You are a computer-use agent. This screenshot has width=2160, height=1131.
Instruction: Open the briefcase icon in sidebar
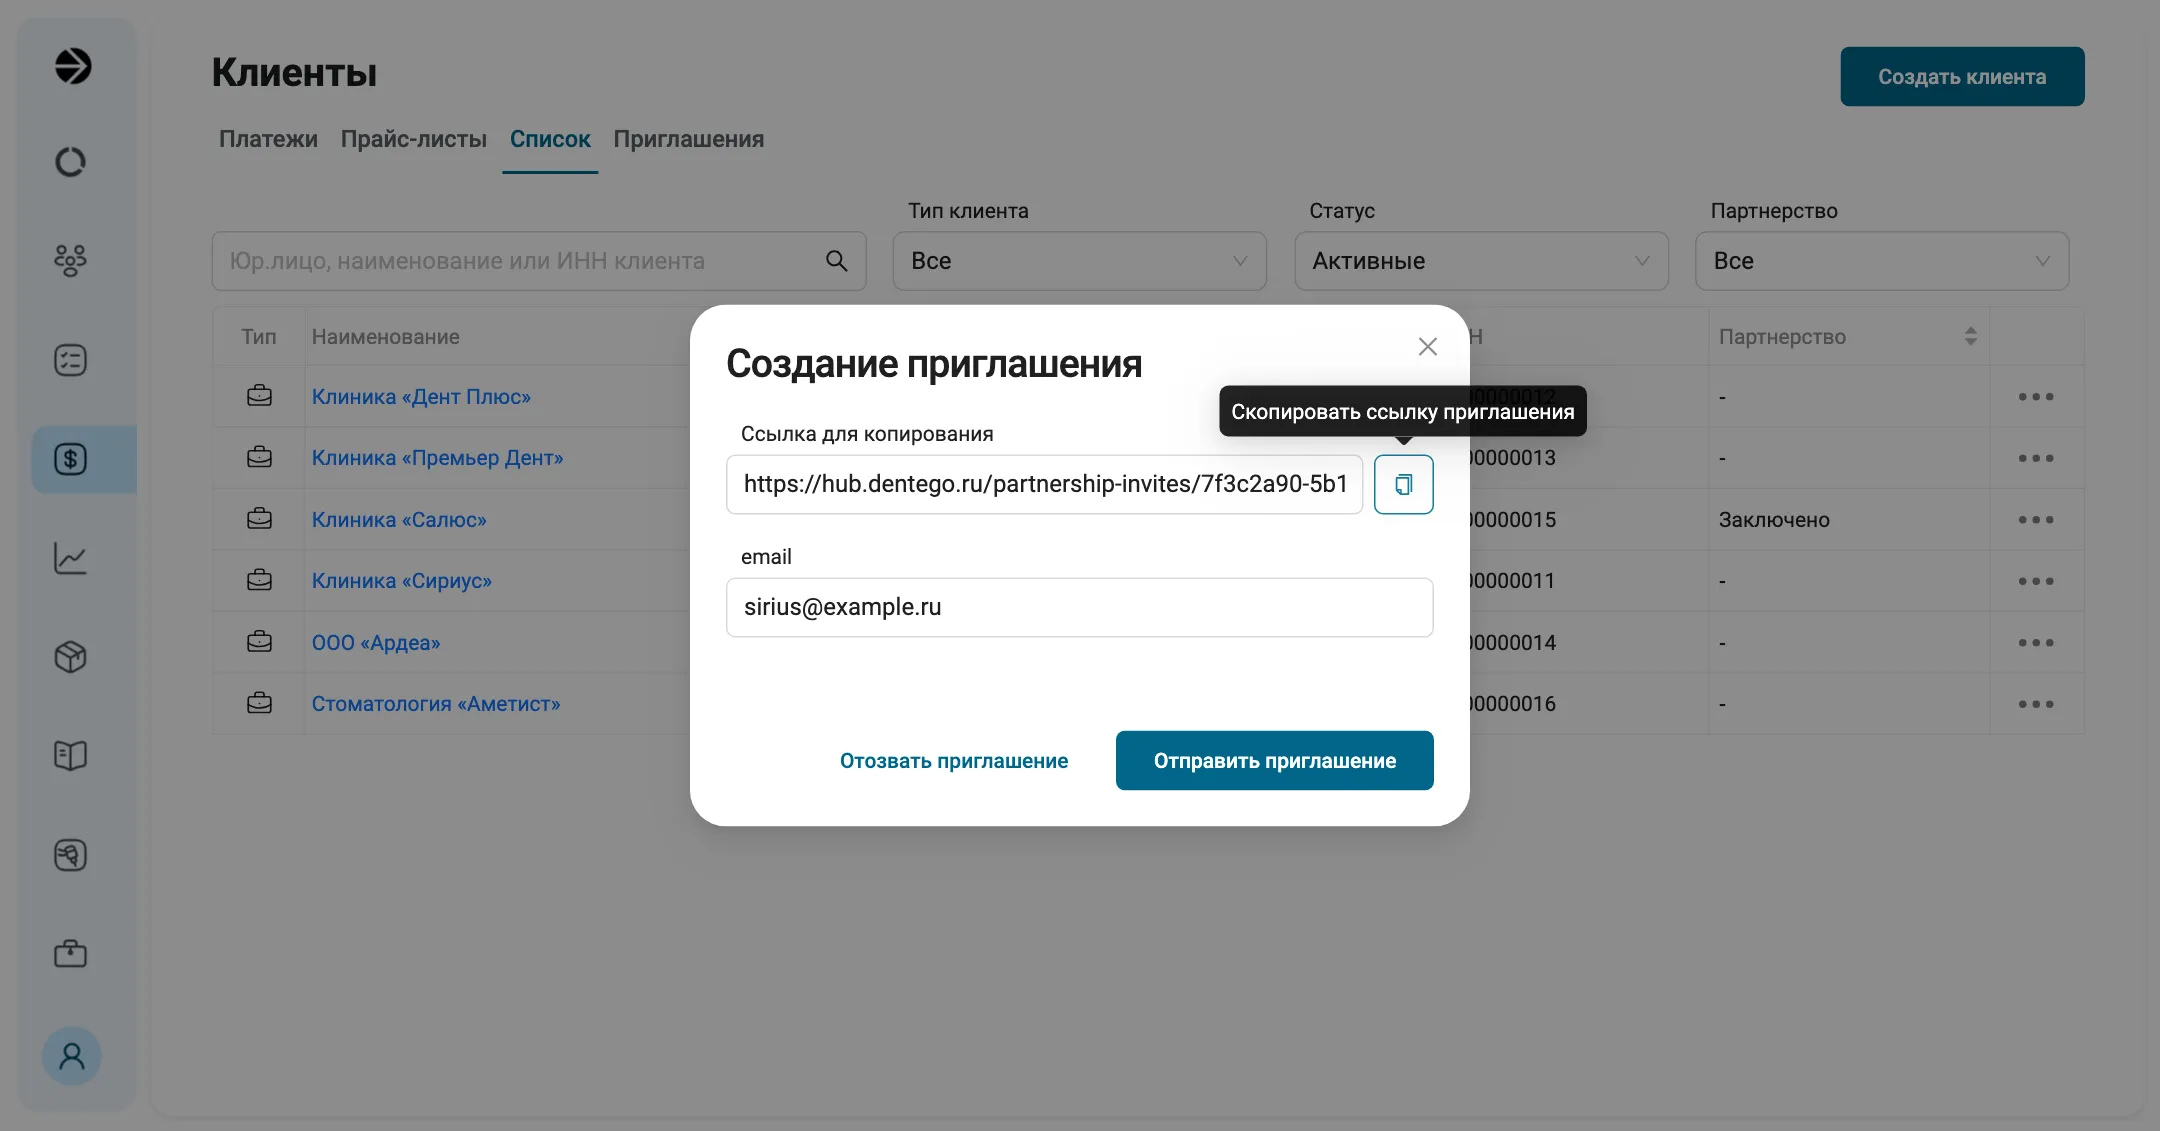tap(70, 953)
